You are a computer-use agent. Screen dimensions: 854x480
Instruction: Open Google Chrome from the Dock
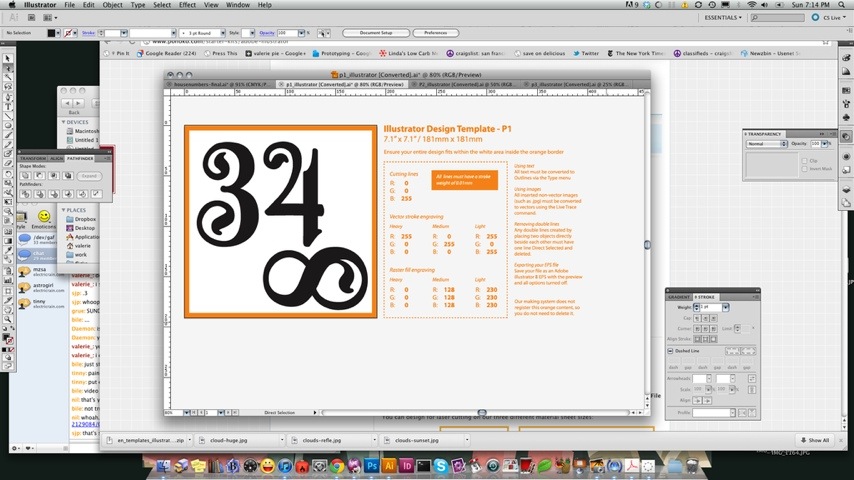(x=337, y=466)
